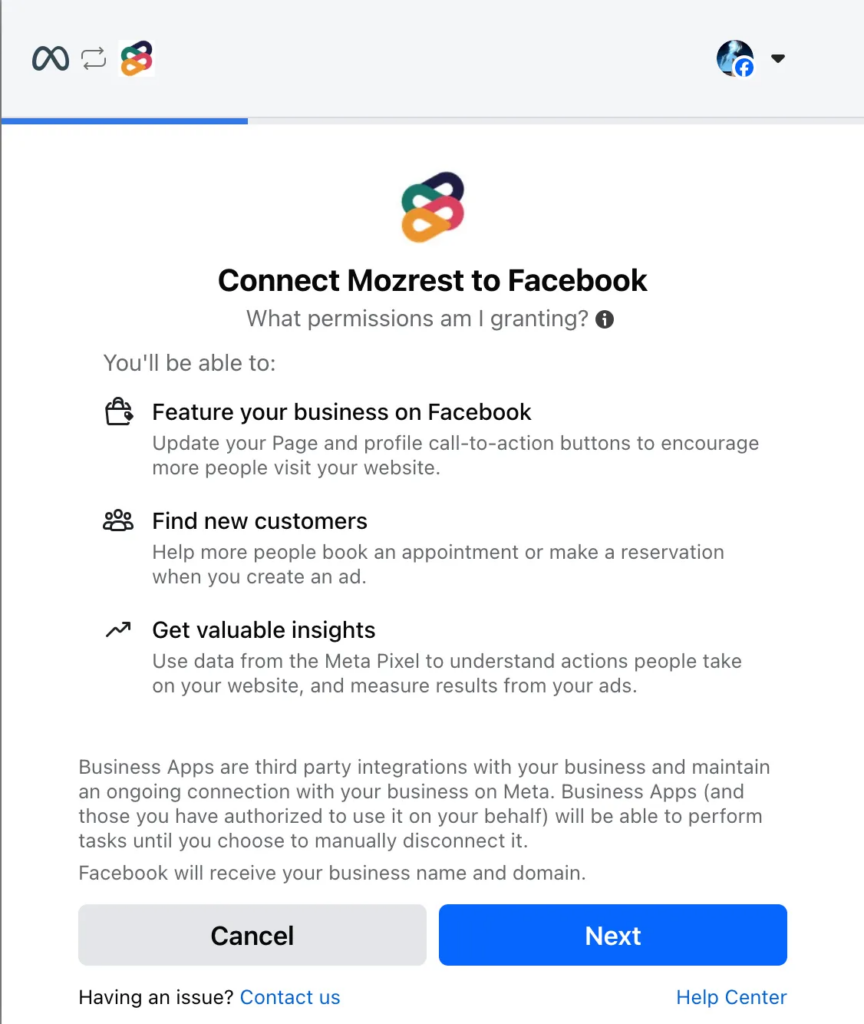Click the sync arrows icon in header
The height and width of the screenshot is (1024, 864).
(x=93, y=58)
